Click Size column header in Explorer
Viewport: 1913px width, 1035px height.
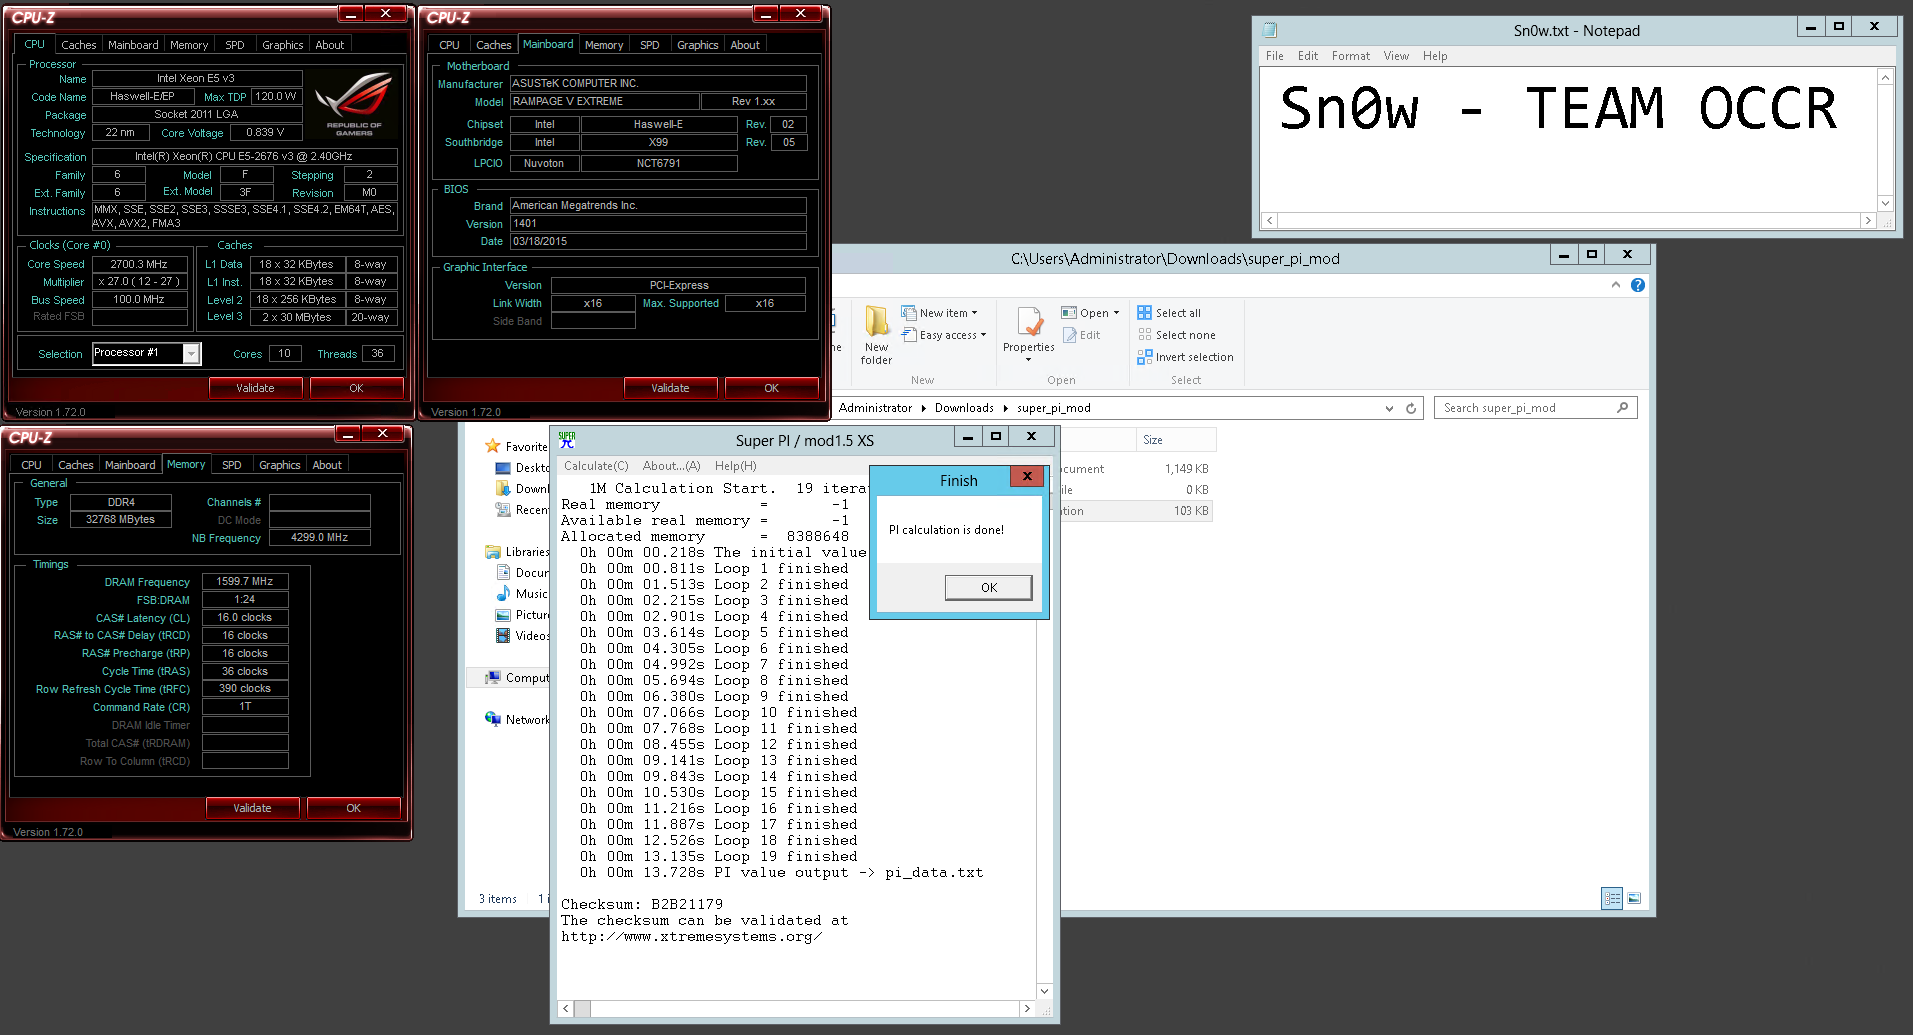1175,440
